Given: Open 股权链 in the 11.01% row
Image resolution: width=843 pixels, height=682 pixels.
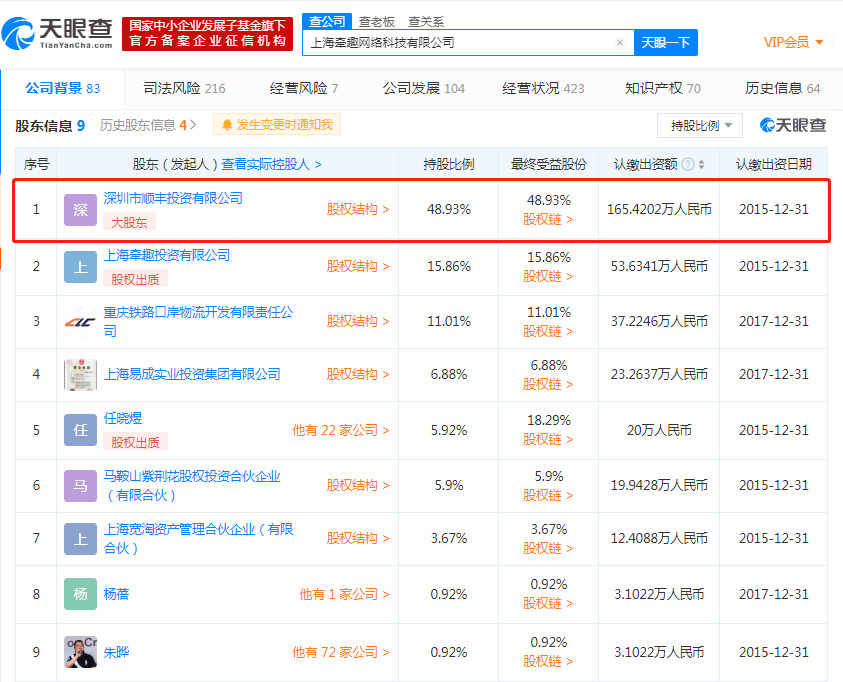Looking at the screenshot, I should (548, 331).
